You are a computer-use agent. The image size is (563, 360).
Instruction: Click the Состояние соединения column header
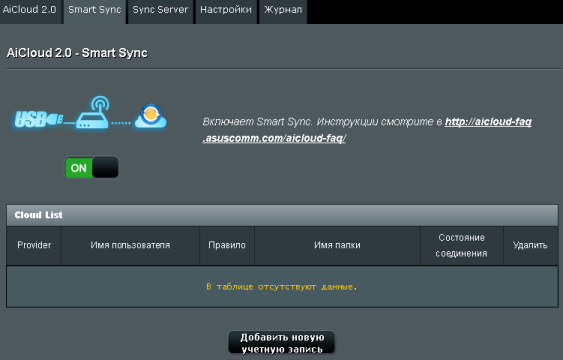pyautogui.click(x=462, y=246)
